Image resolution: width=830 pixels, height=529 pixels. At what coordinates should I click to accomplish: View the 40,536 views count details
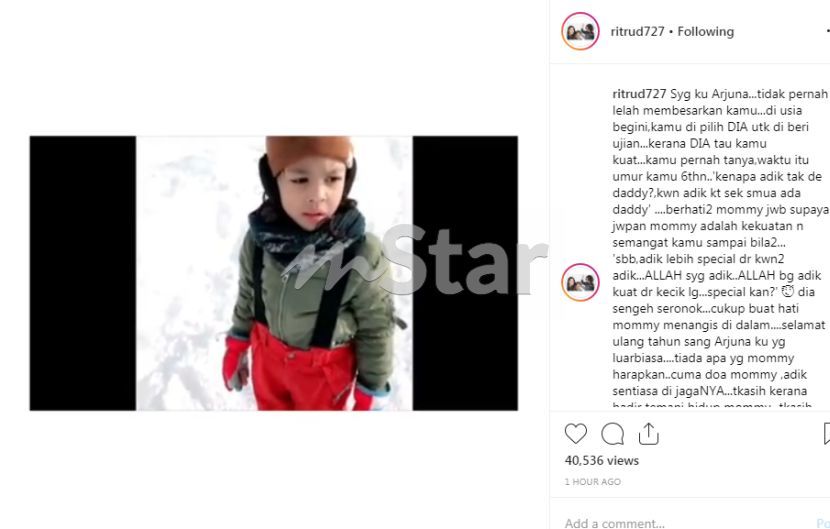pyautogui.click(x=602, y=461)
